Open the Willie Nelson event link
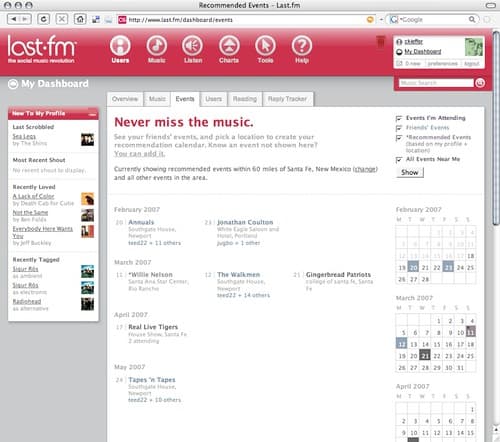Viewport: 500px width, 442px height. tap(150, 275)
